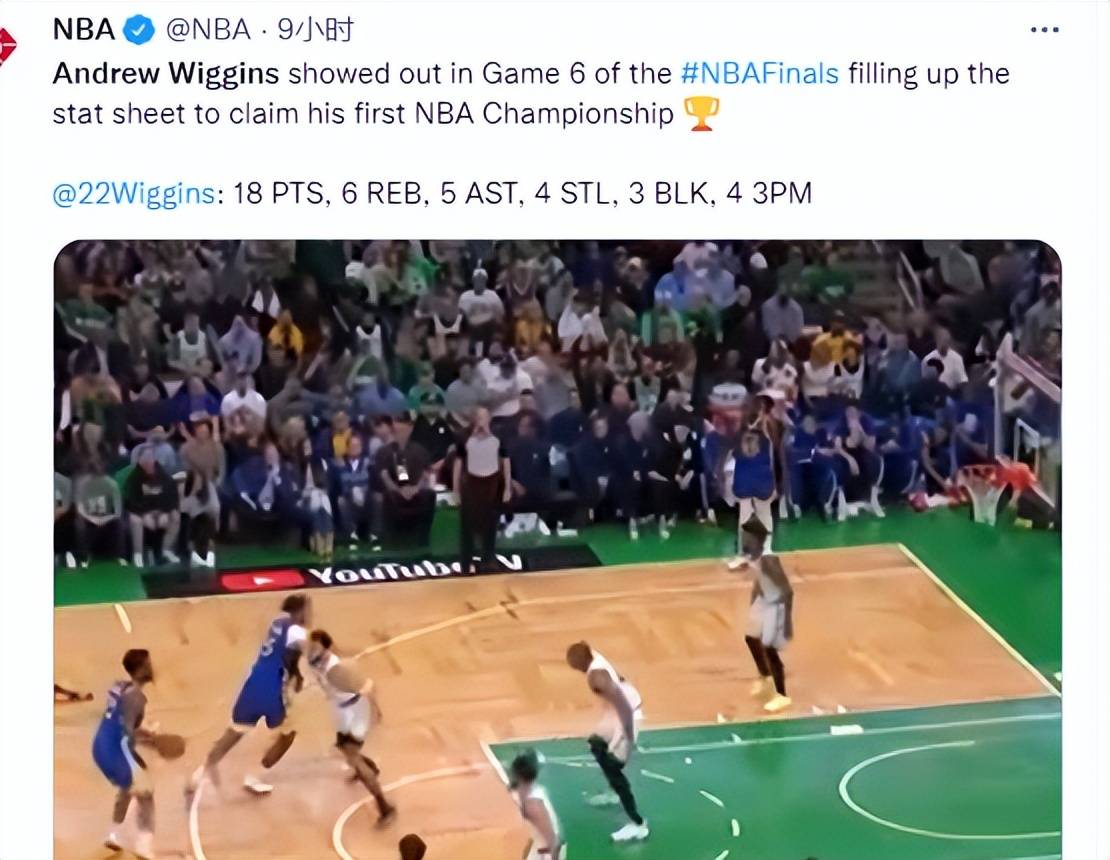Viewport: 1110px width, 860px height.
Task: Open the NBA profile avatar at left edge
Action: point(6,48)
